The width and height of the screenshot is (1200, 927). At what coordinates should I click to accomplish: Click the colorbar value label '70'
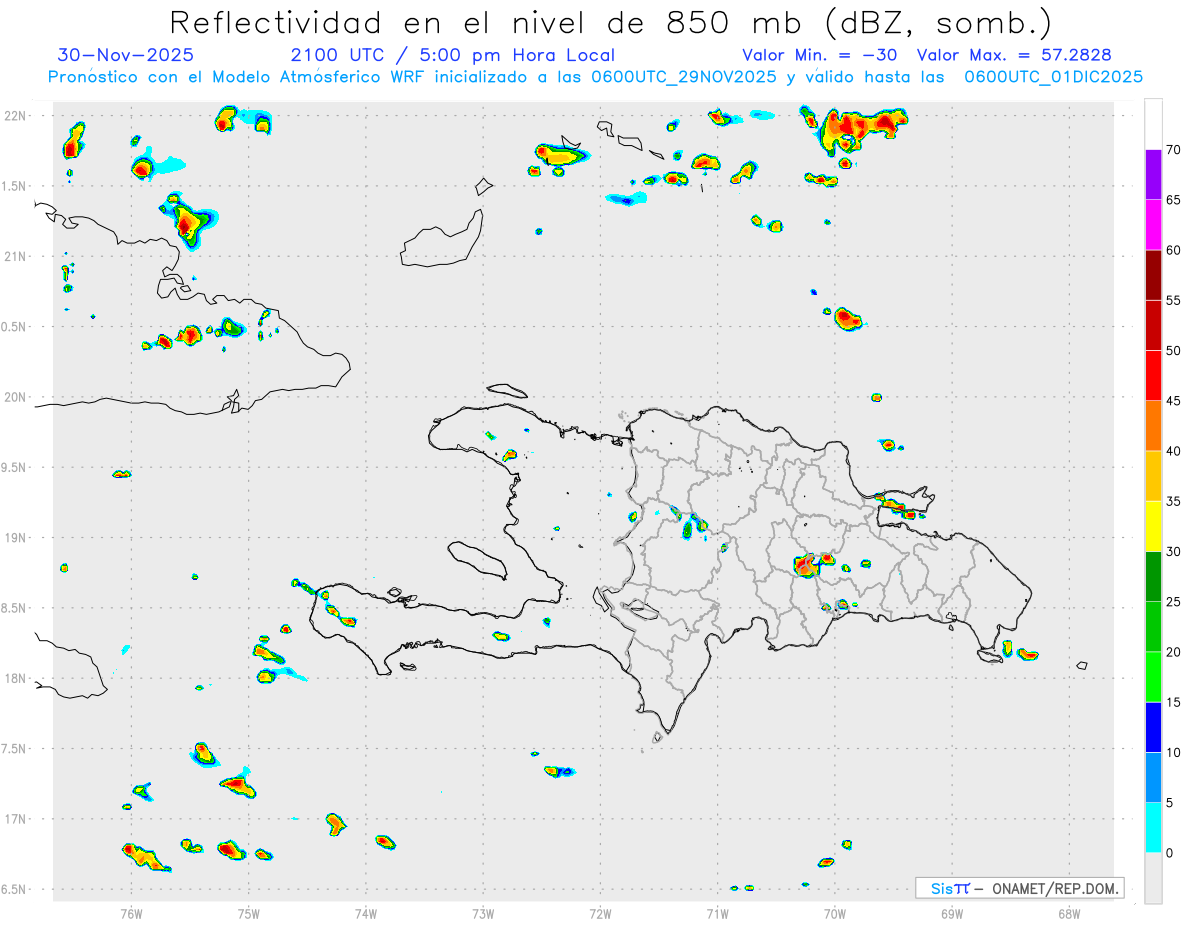[x=1173, y=150]
